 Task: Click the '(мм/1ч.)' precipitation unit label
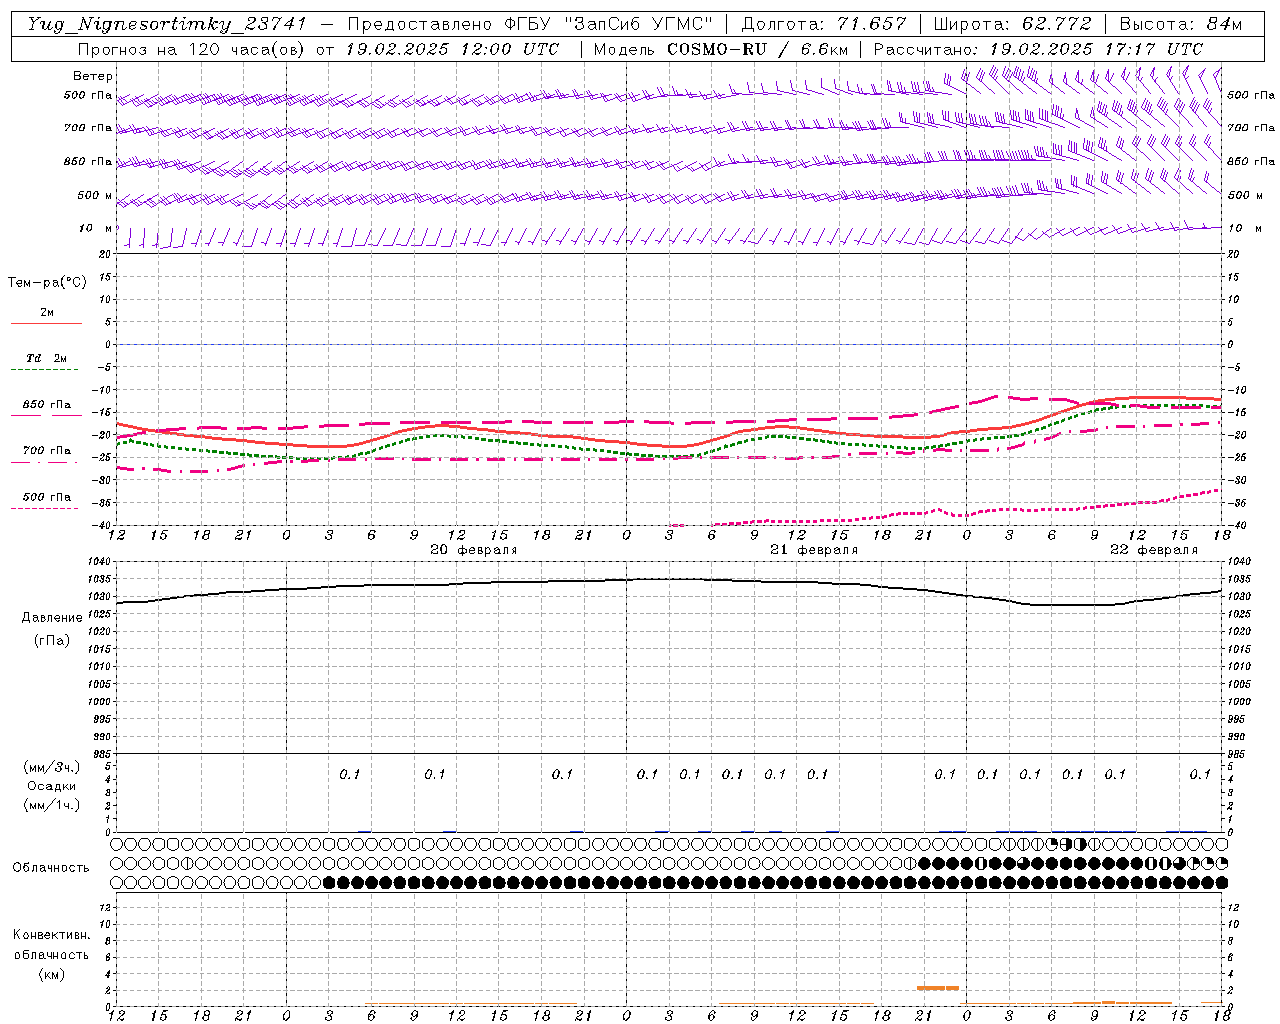pos(52,805)
